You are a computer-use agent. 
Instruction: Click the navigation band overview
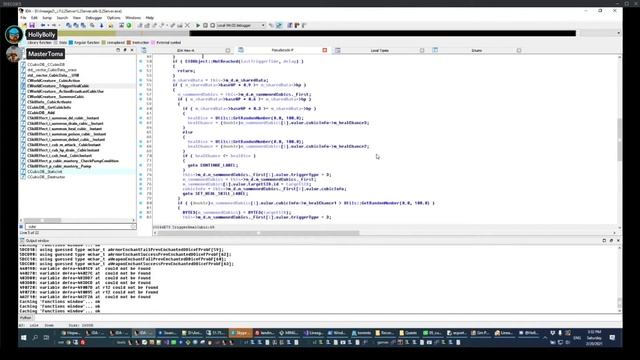pos(300,33)
